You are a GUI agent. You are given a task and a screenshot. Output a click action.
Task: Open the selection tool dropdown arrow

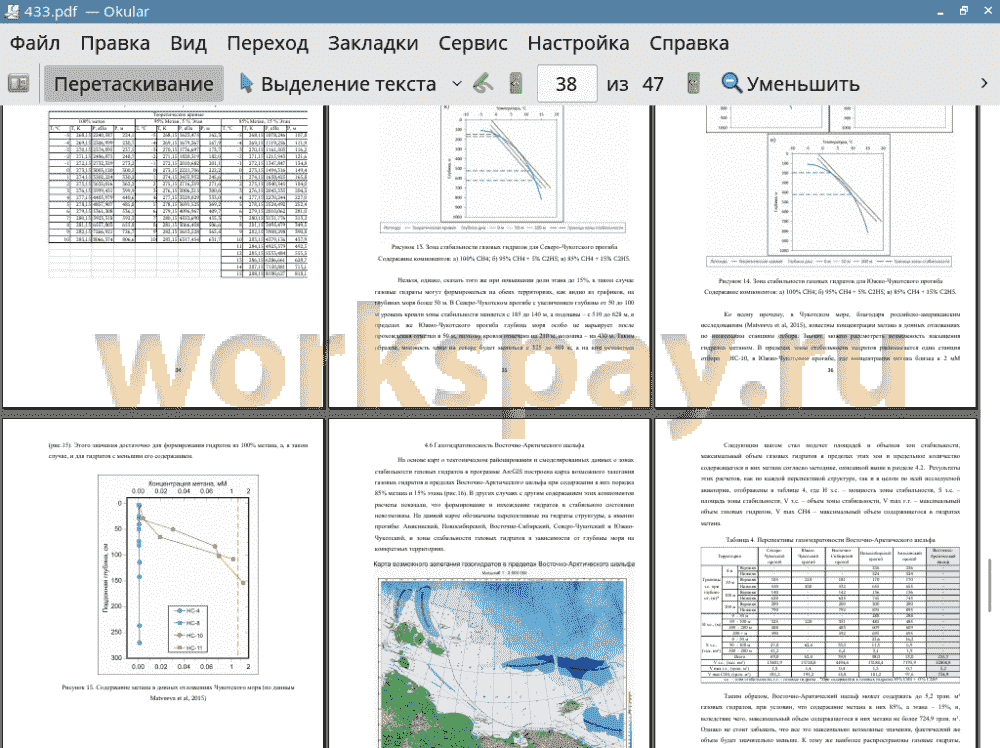point(457,84)
